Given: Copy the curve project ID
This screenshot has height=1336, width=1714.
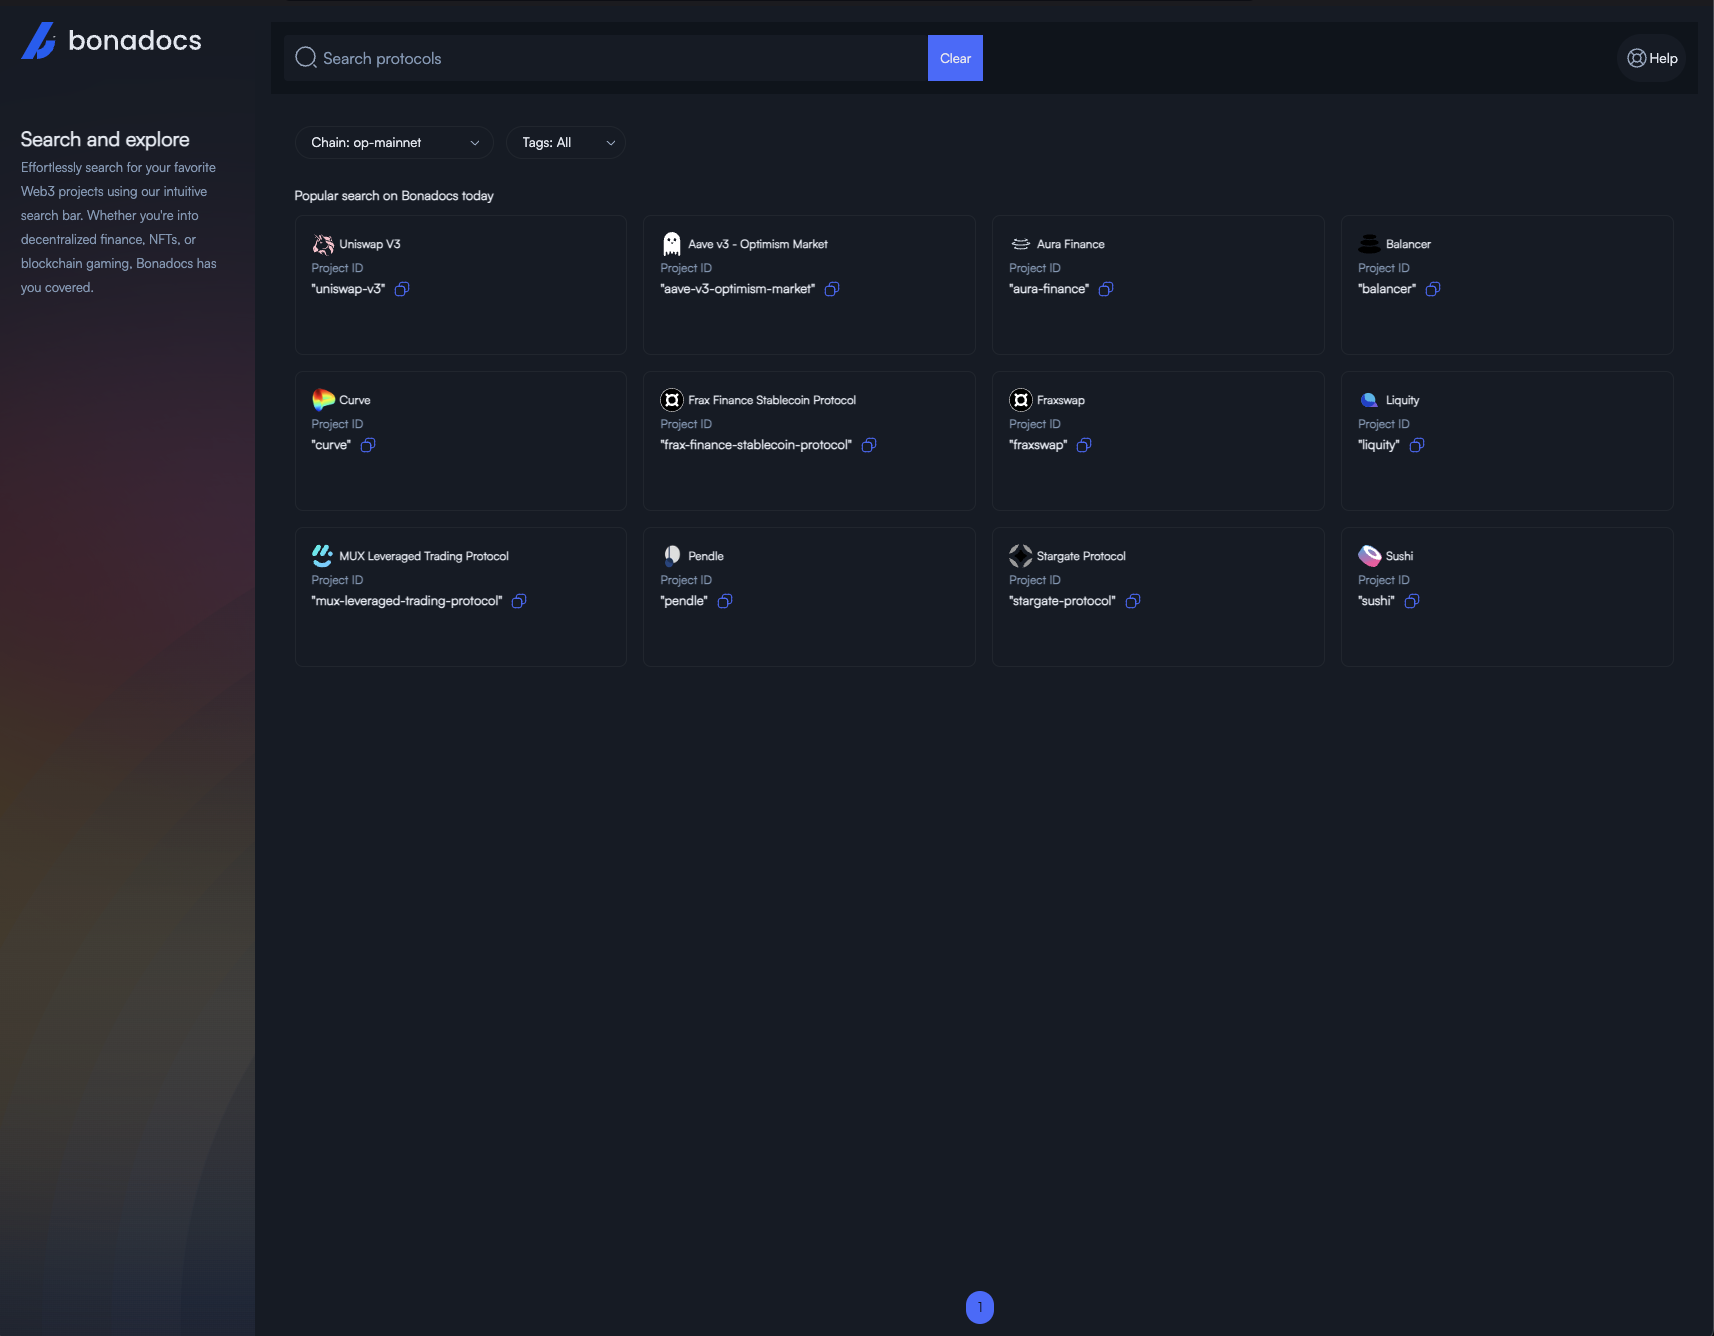Looking at the screenshot, I should point(368,445).
